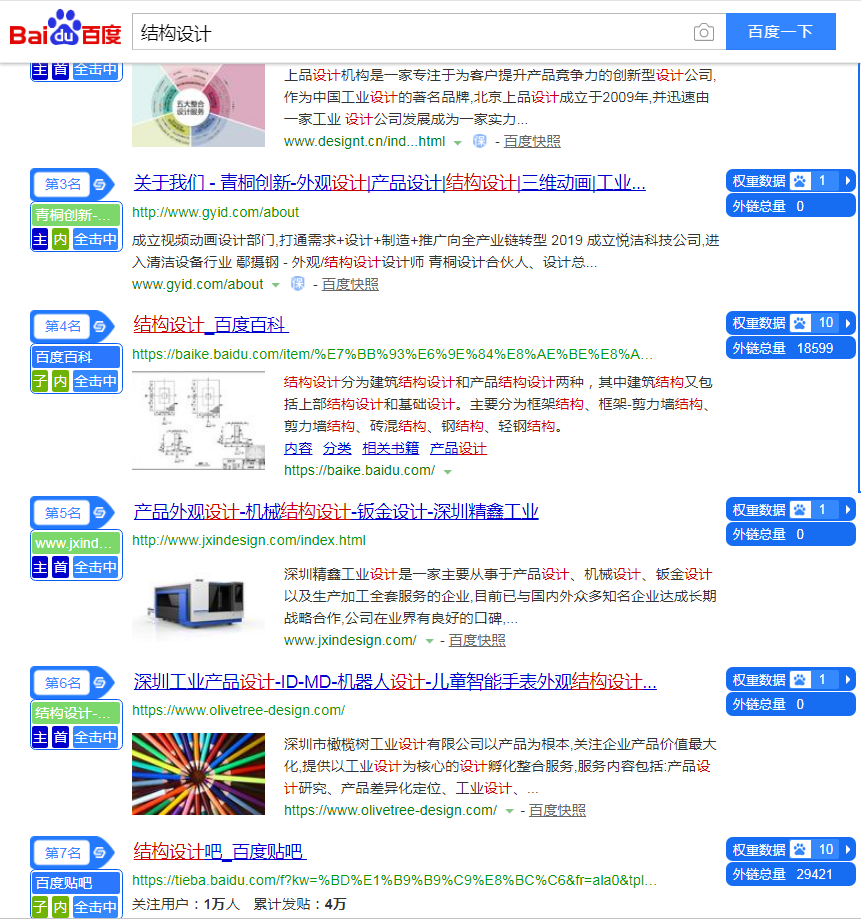The width and height of the screenshot is (861, 920).
Task: Expand the arrow next to www.designt.cn URL
Action: coord(458,143)
